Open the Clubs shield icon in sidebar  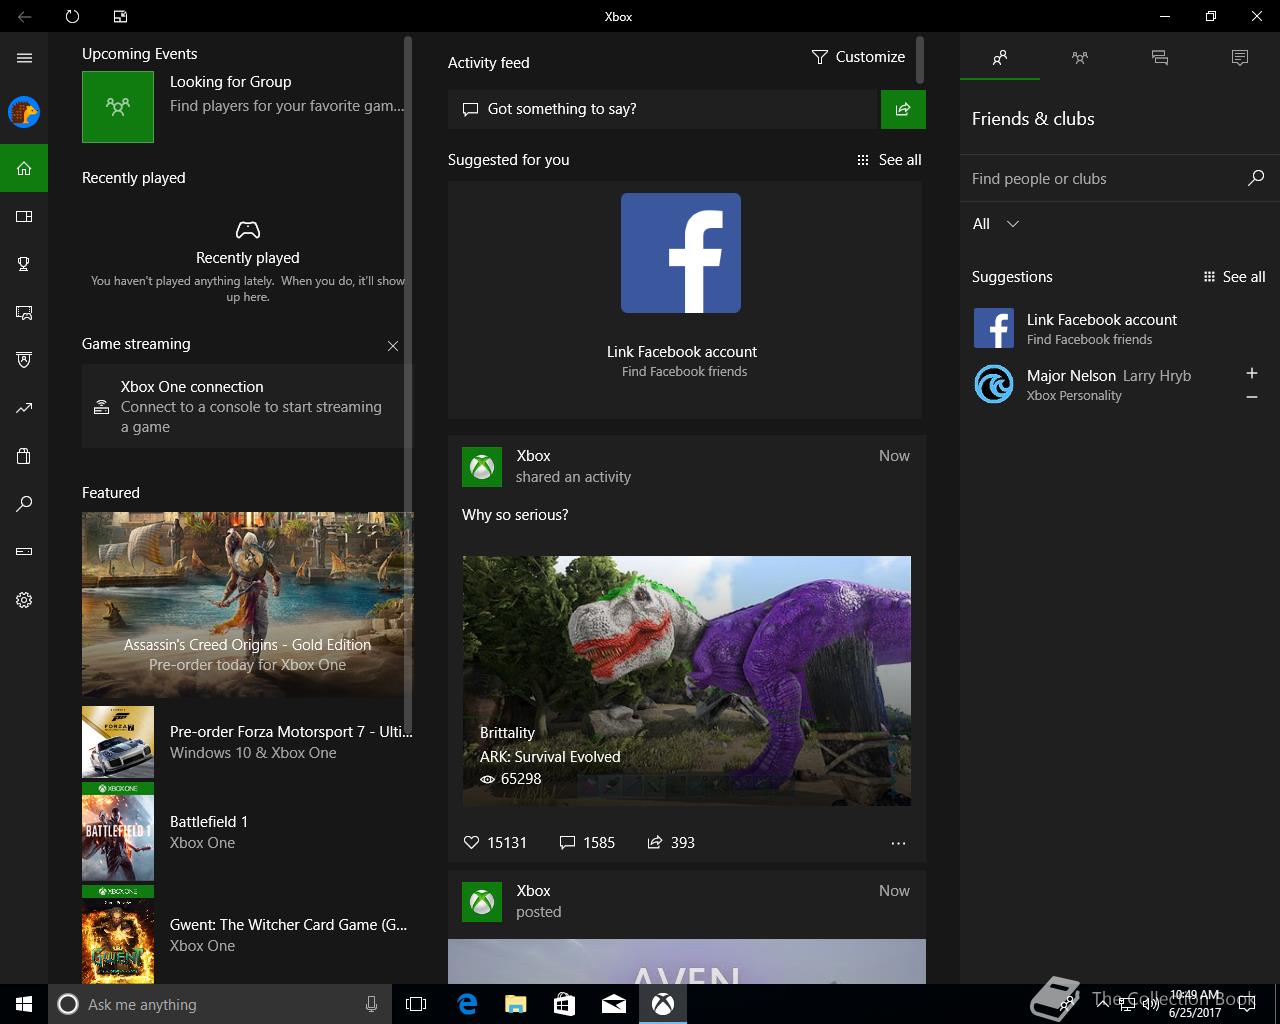click(24, 360)
